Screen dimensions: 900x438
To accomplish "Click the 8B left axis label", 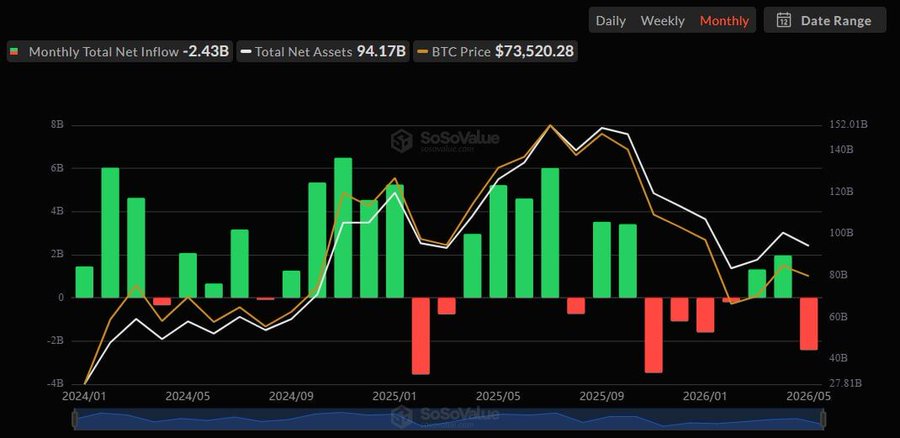I will (x=56, y=125).
